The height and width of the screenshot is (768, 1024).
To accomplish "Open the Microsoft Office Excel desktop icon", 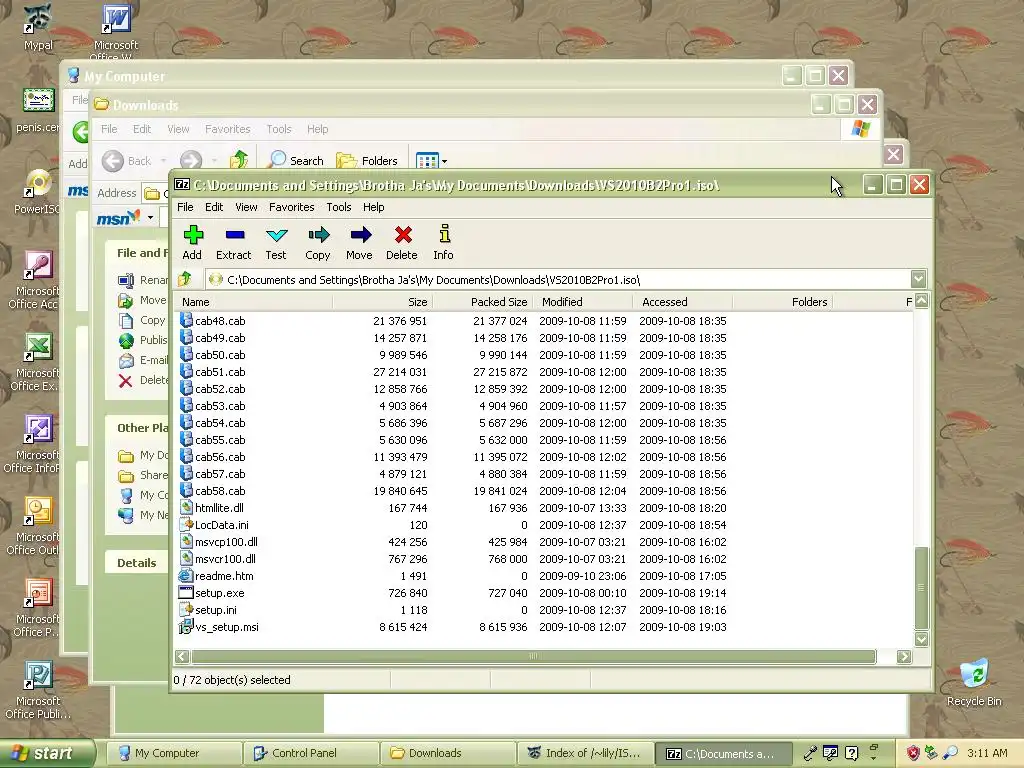I will pos(37,347).
